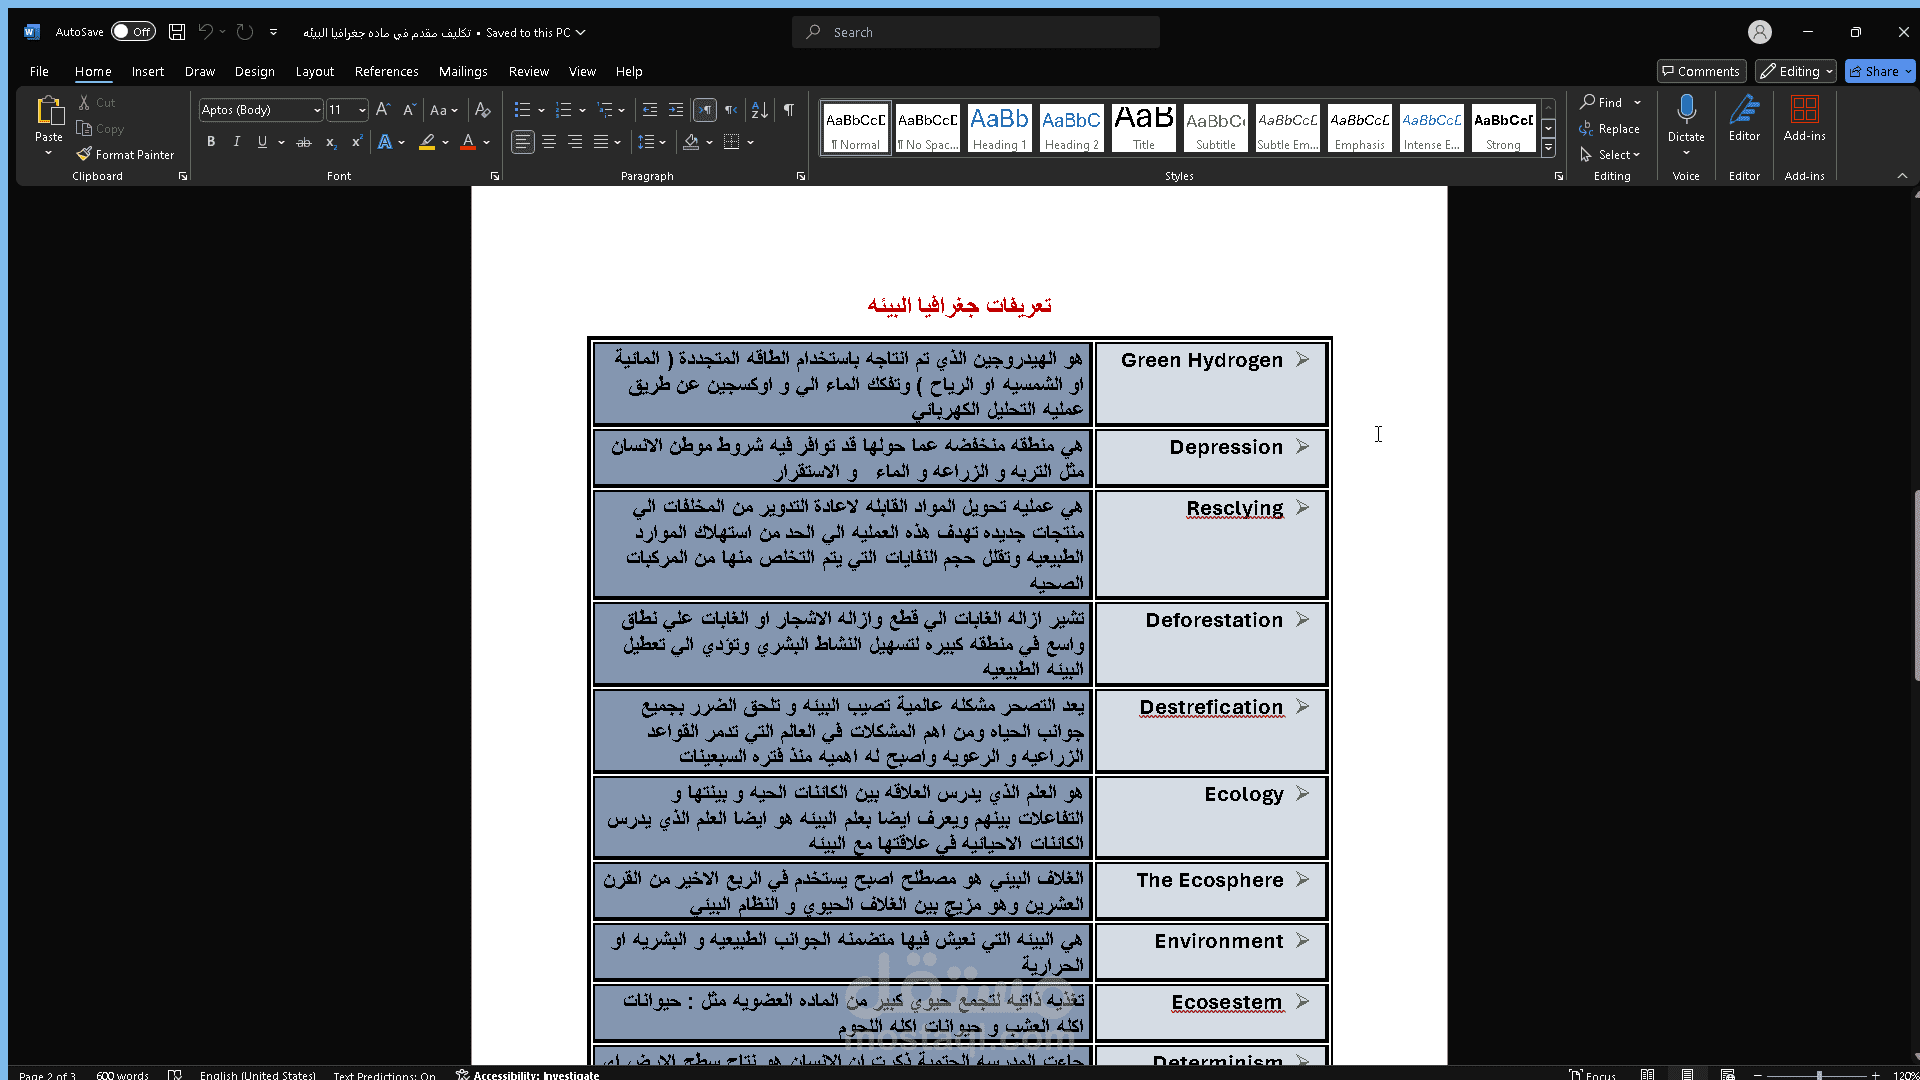This screenshot has width=1920, height=1080.
Task: Open the Add-ins gallery
Action: click(x=1804, y=118)
